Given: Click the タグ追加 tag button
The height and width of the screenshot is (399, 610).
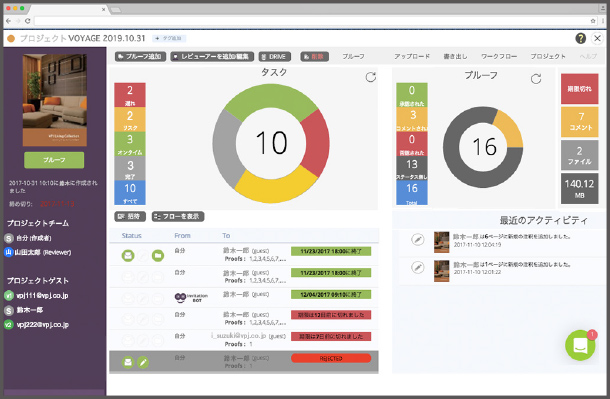Looking at the screenshot, I should pos(169,38).
